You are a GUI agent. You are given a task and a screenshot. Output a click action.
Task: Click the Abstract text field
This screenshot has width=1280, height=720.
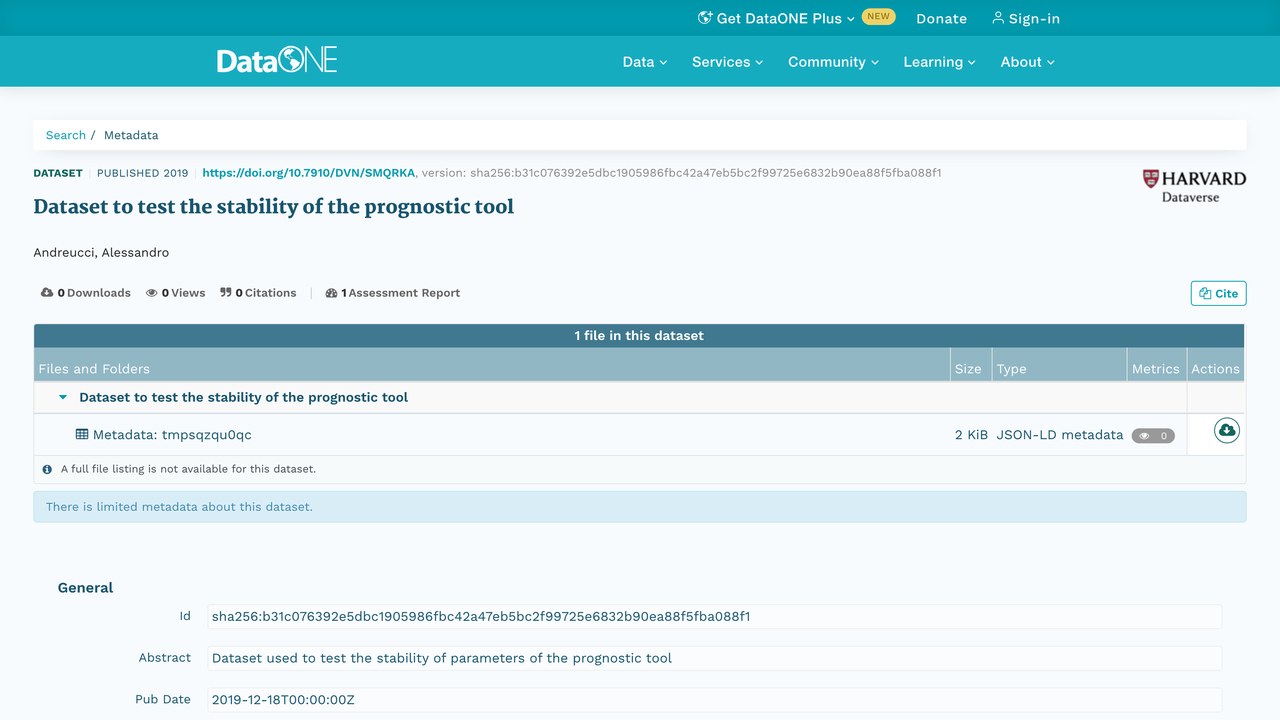[714, 658]
